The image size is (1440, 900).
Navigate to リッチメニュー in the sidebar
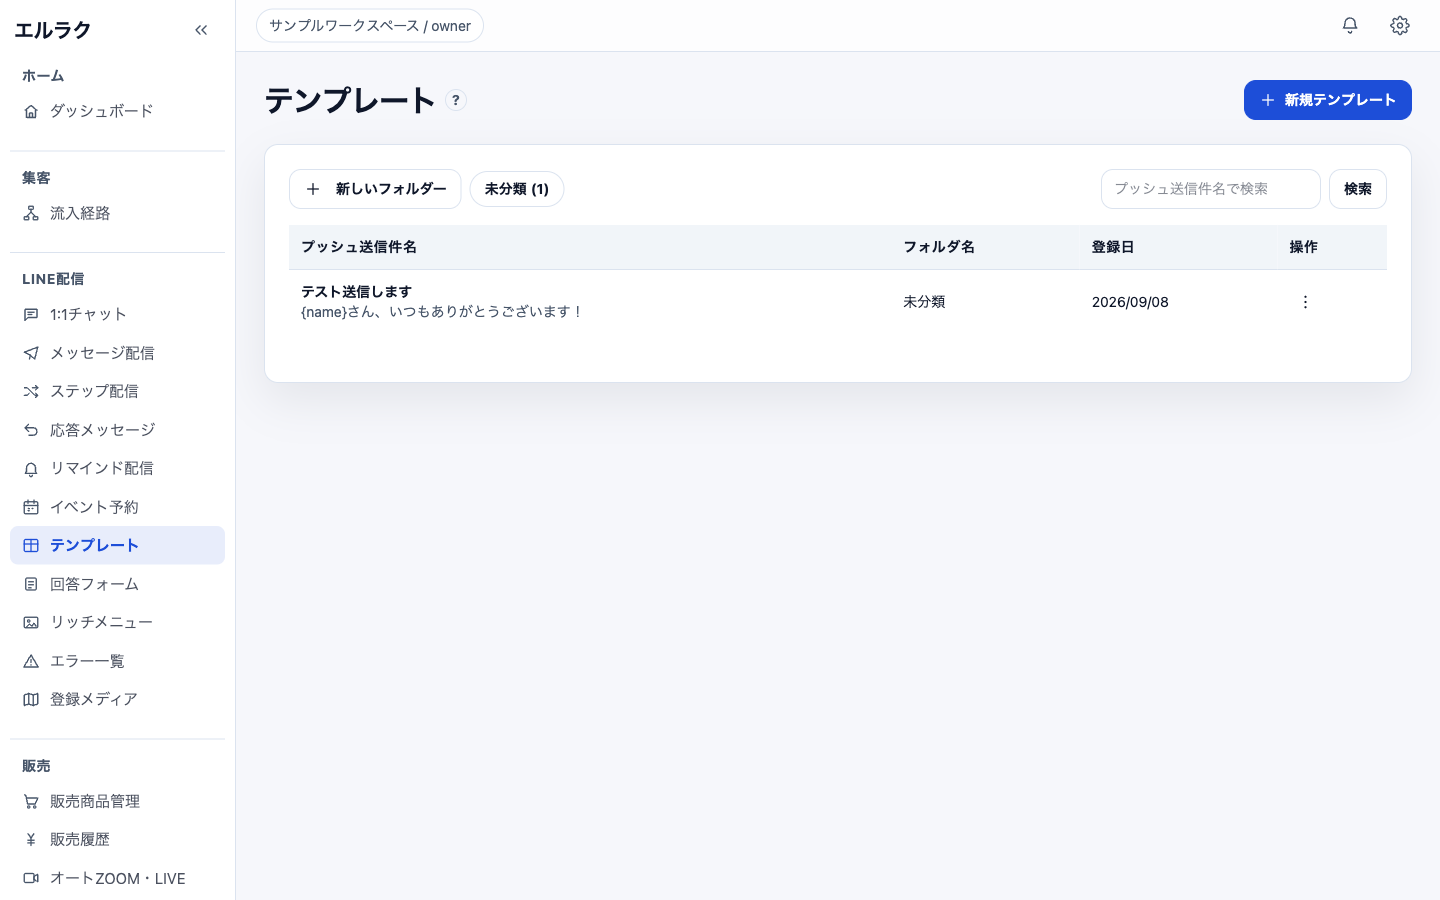click(x=117, y=622)
